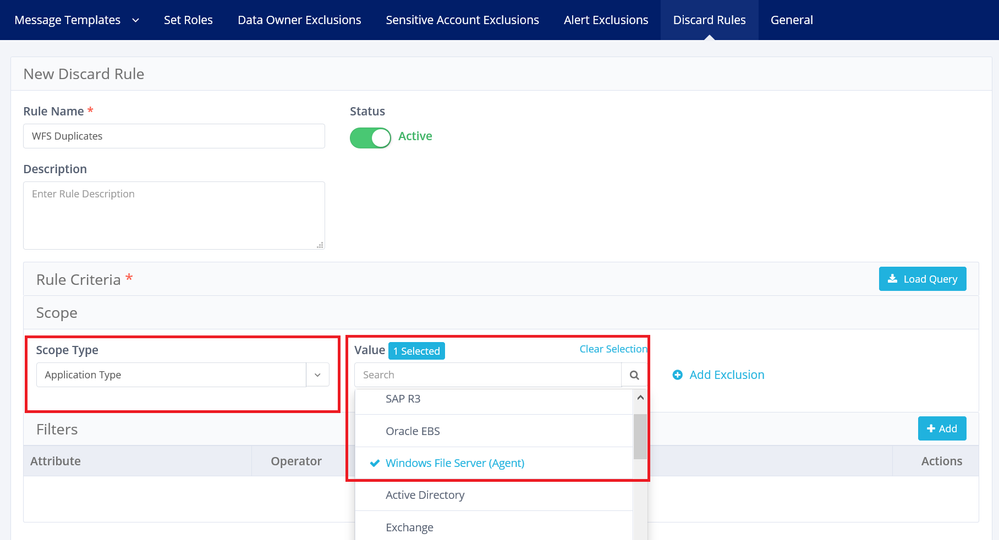Viewport: 999px width, 540px height.
Task: Switch to Data Owner Exclusions tab
Action: [x=299, y=20]
